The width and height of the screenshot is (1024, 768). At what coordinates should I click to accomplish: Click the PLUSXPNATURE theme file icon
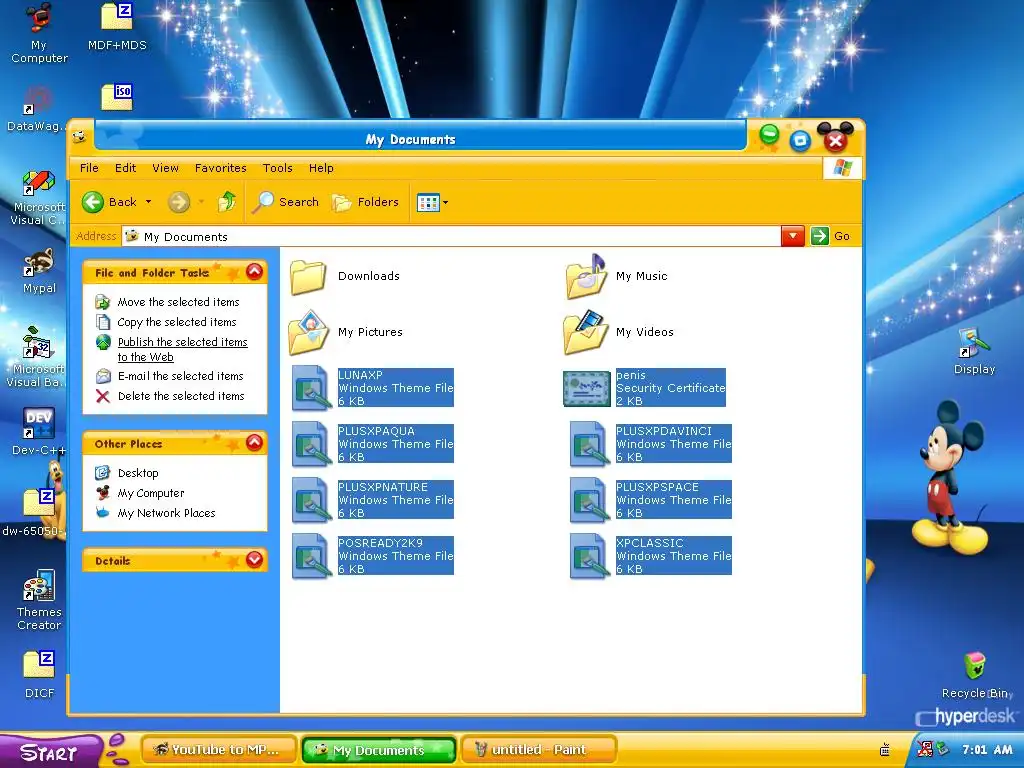click(311, 500)
